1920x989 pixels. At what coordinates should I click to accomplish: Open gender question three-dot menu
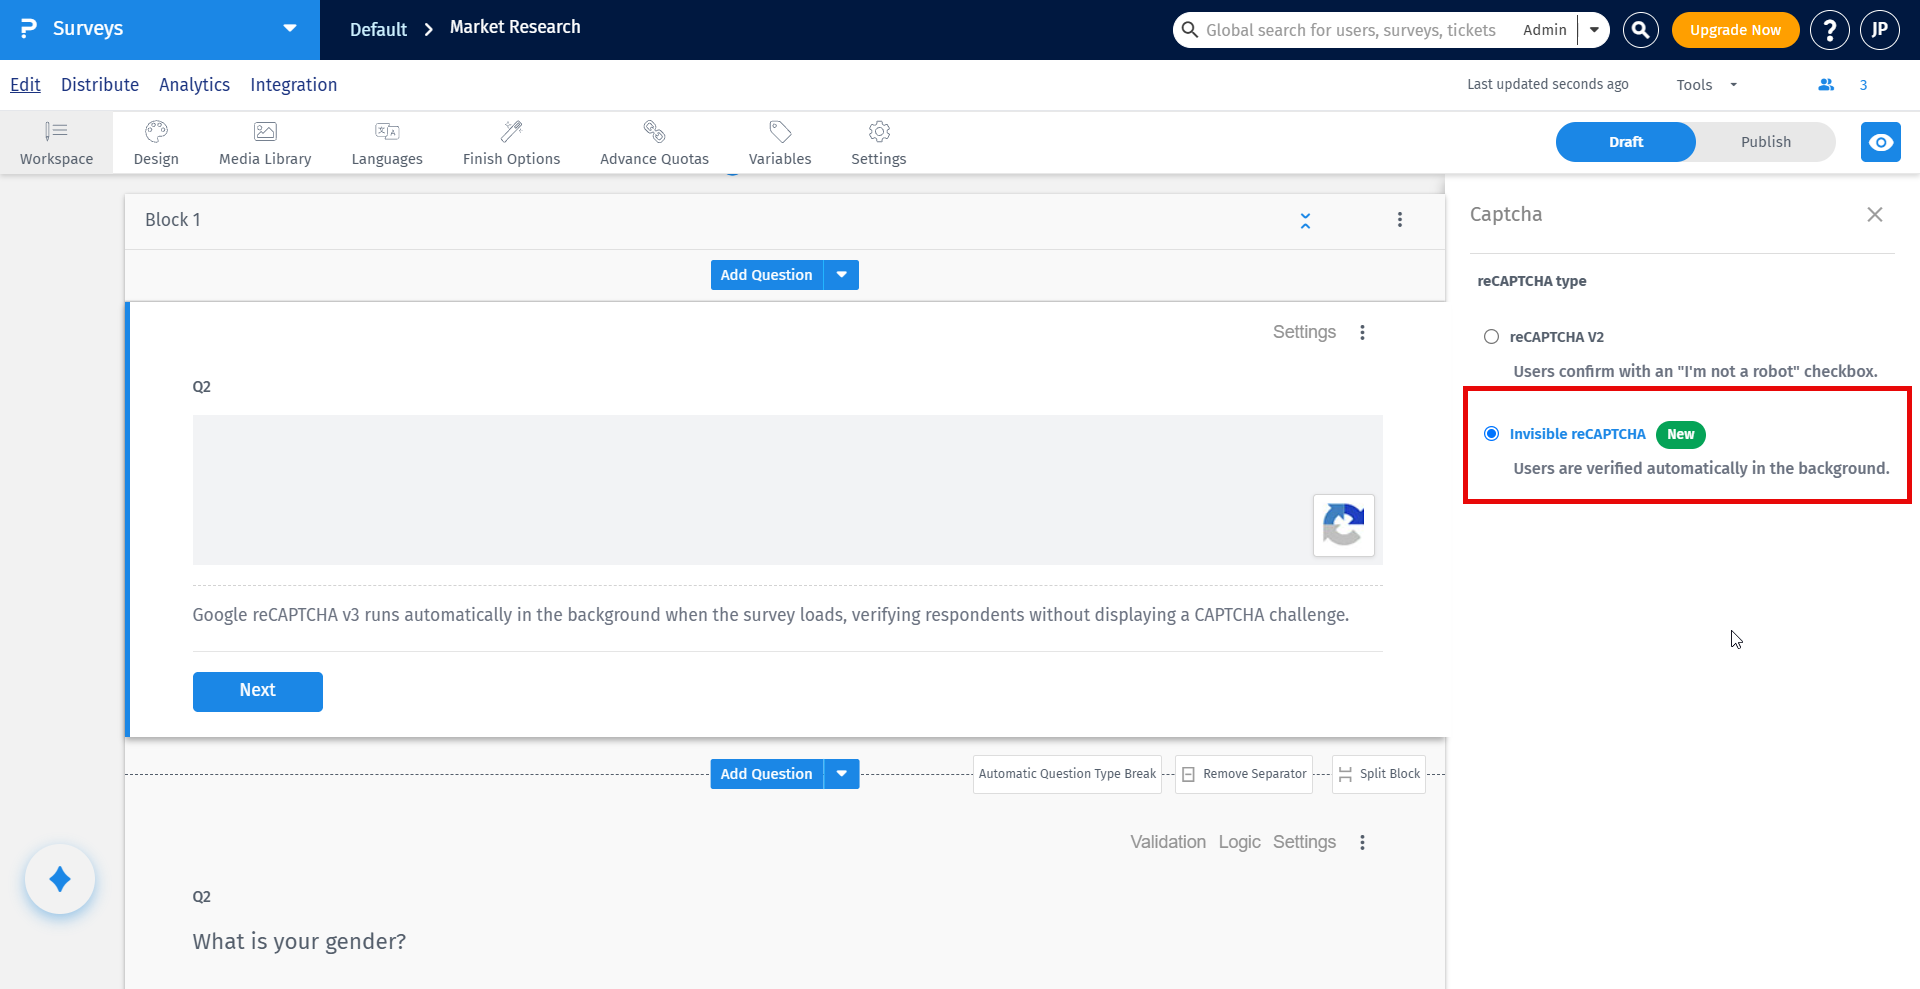[x=1362, y=842]
